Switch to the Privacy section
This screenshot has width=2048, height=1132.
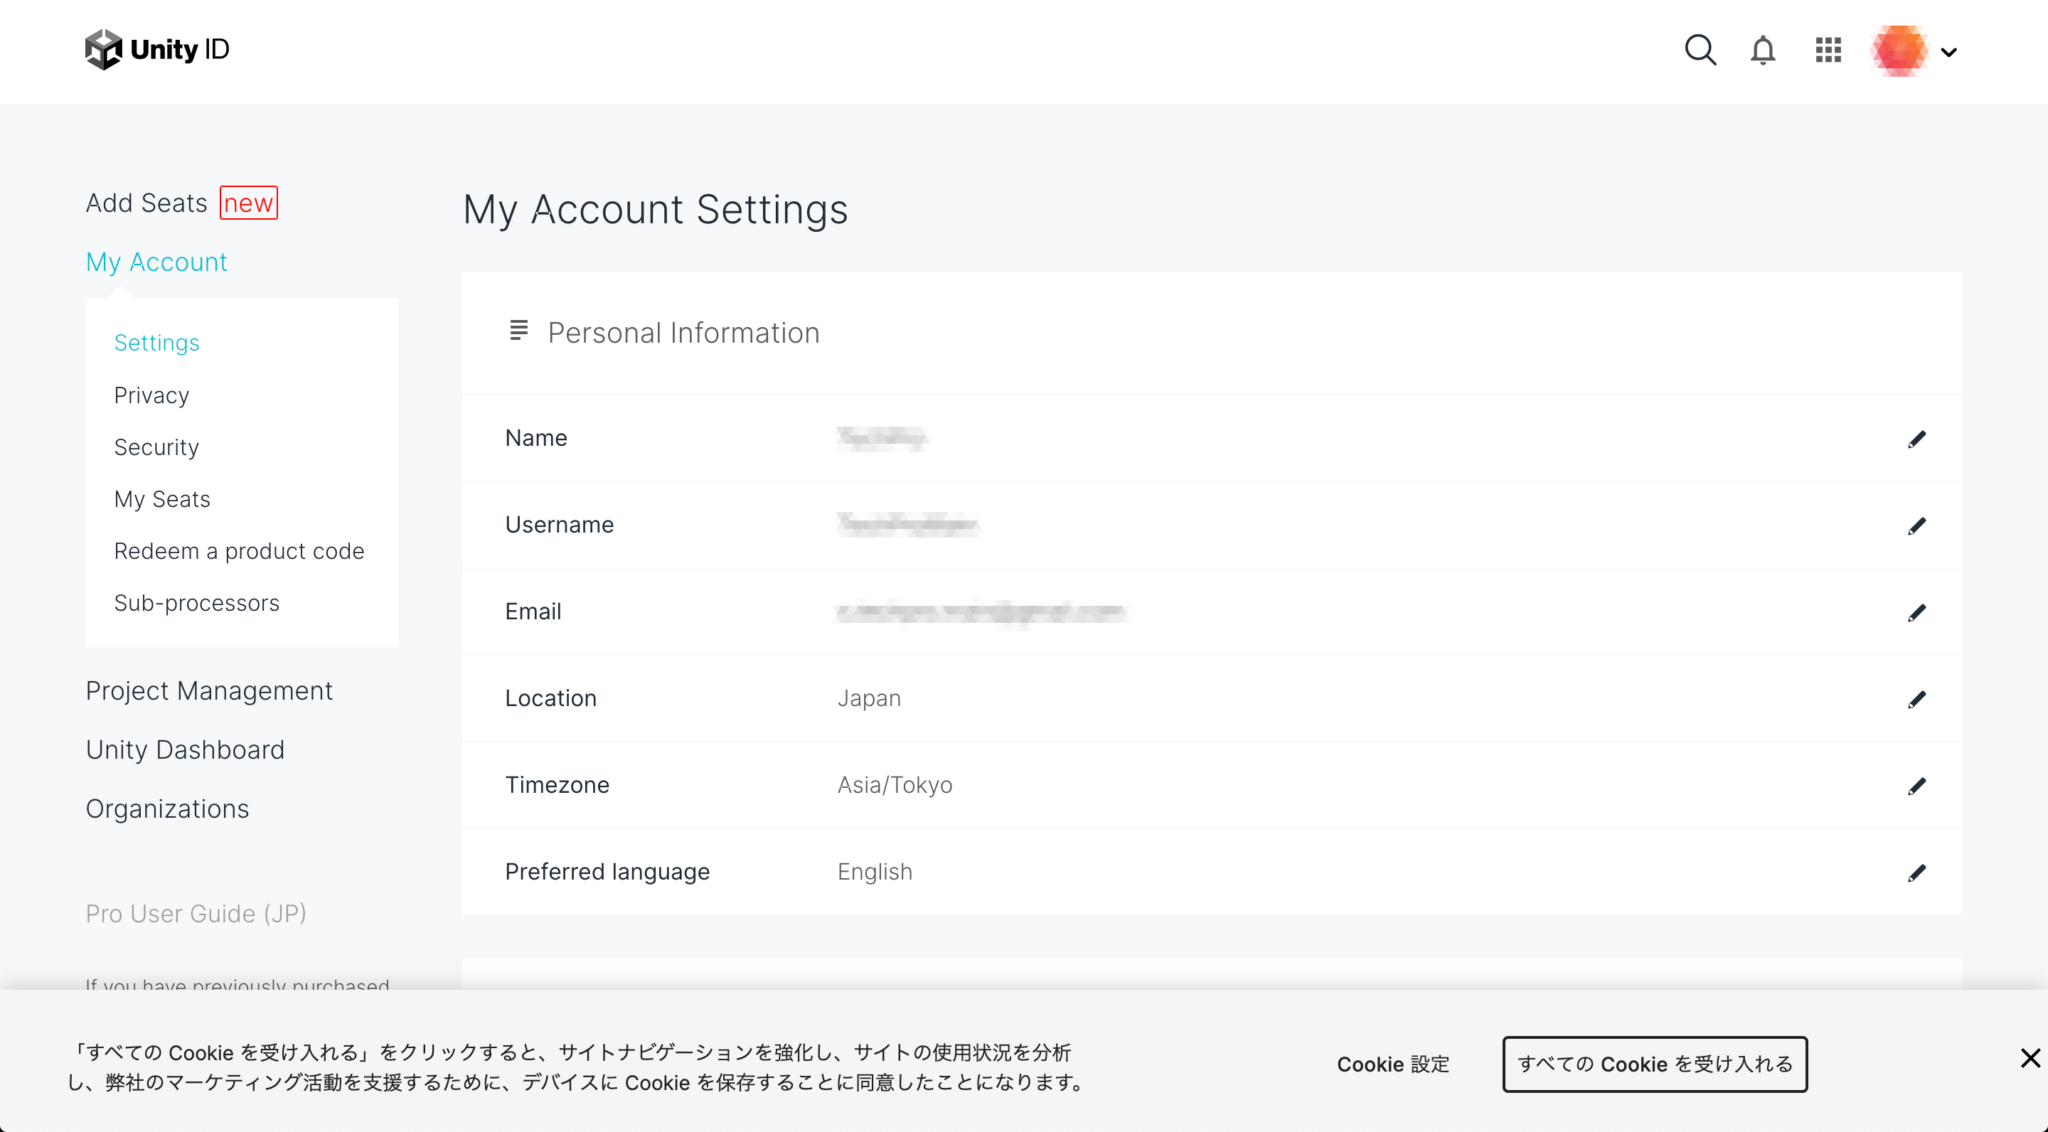[x=151, y=395]
